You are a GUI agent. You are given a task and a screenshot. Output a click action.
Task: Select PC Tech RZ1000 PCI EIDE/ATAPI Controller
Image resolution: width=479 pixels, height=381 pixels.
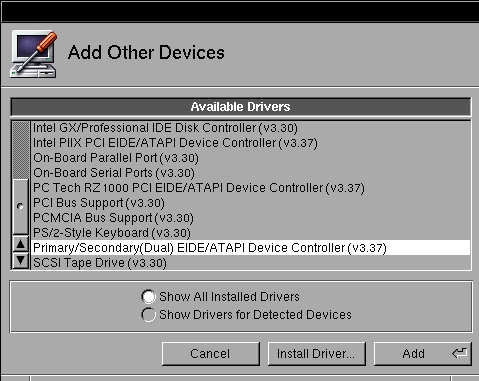coord(251,188)
